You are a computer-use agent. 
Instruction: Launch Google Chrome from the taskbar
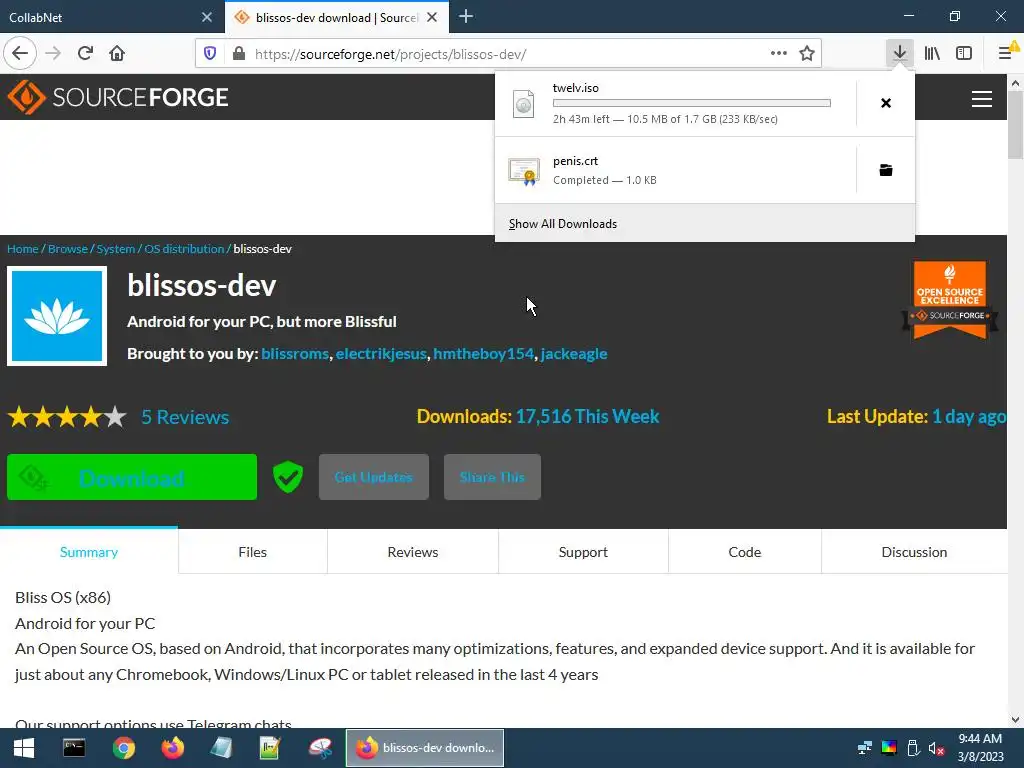click(123, 748)
